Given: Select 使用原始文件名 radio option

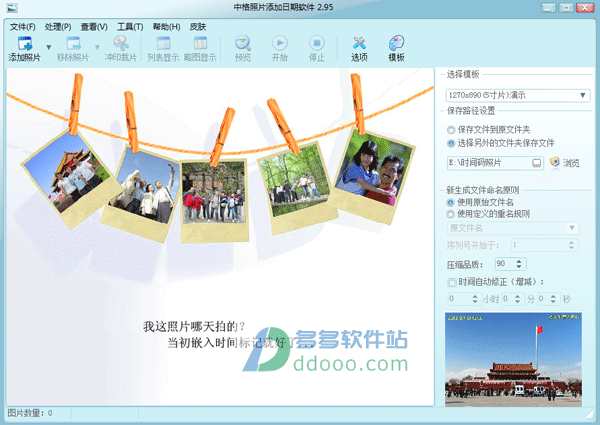Looking at the screenshot, I should tap(450, 202).
